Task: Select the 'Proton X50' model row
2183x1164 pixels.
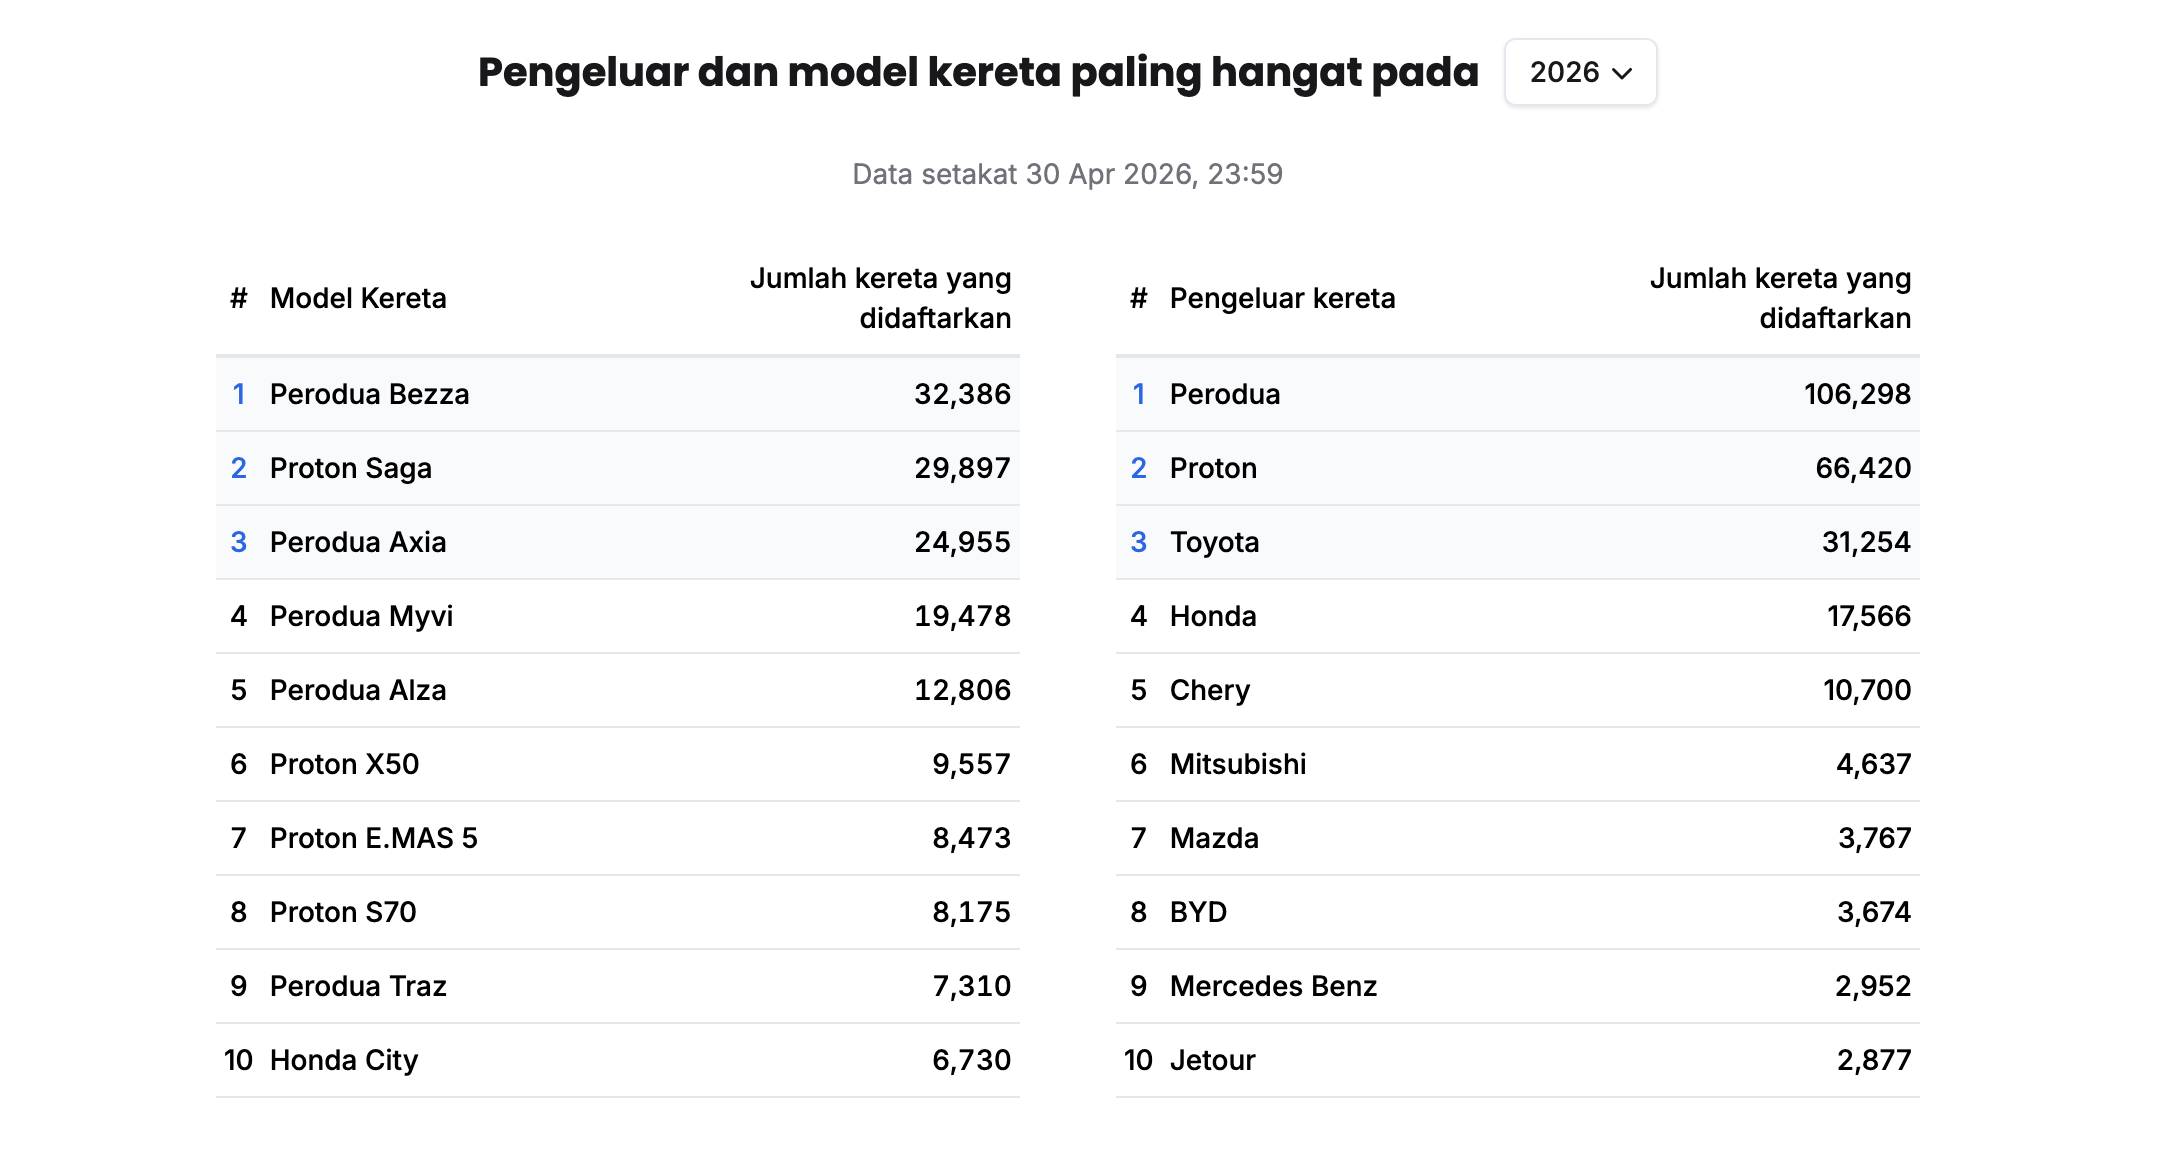Action: point(618,764)
